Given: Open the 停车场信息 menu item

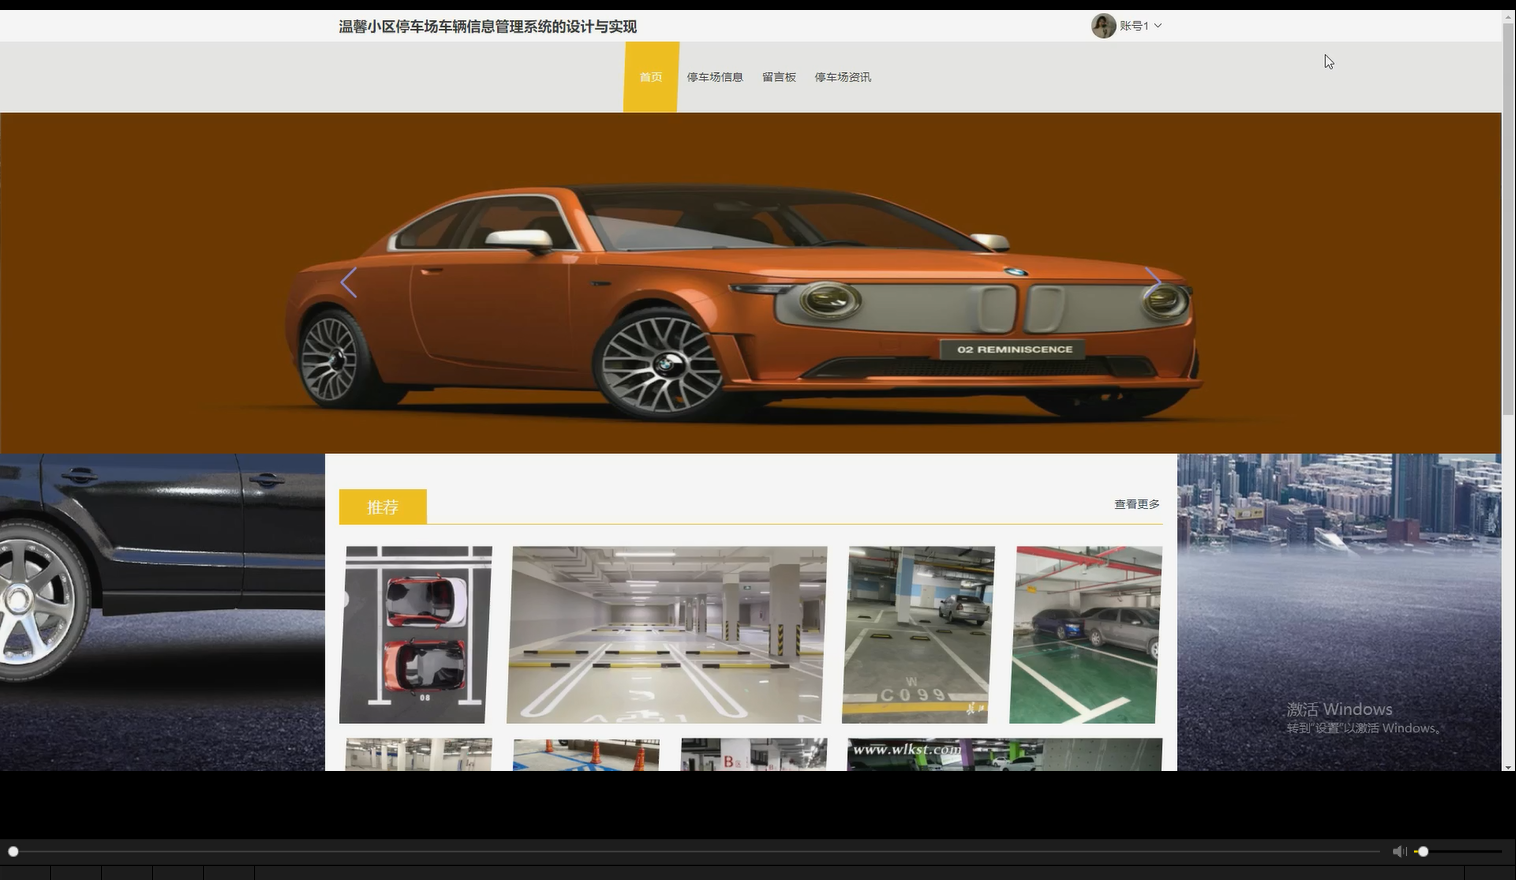Looking at the screenshot, I should coord(715,77).
